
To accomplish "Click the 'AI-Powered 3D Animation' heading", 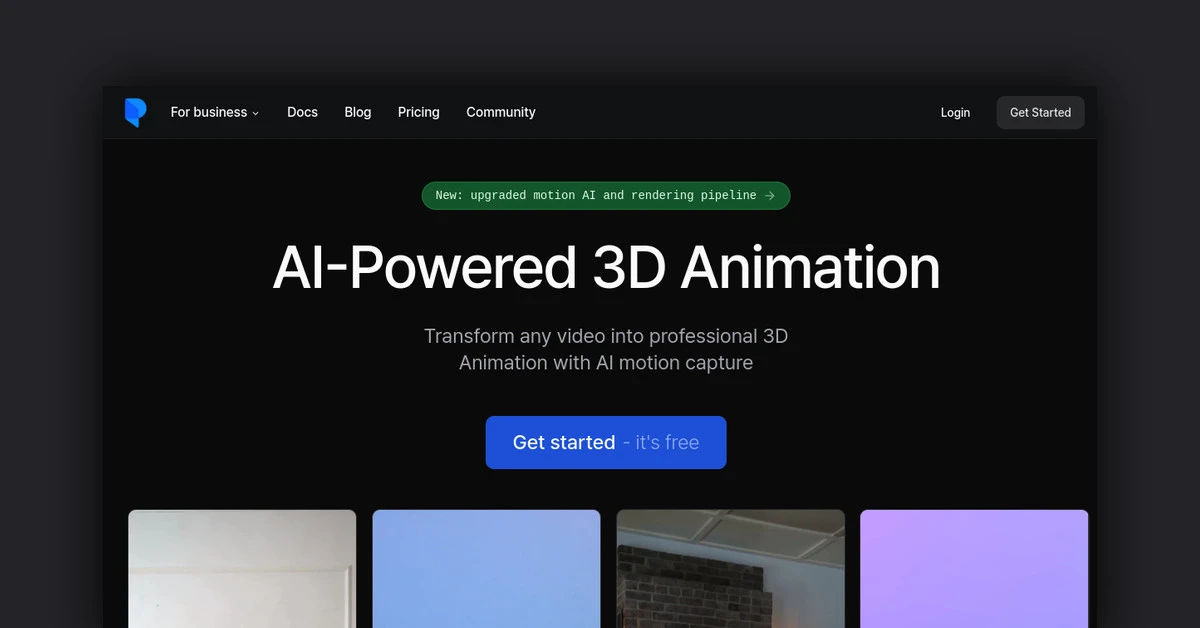I will 606,268.
